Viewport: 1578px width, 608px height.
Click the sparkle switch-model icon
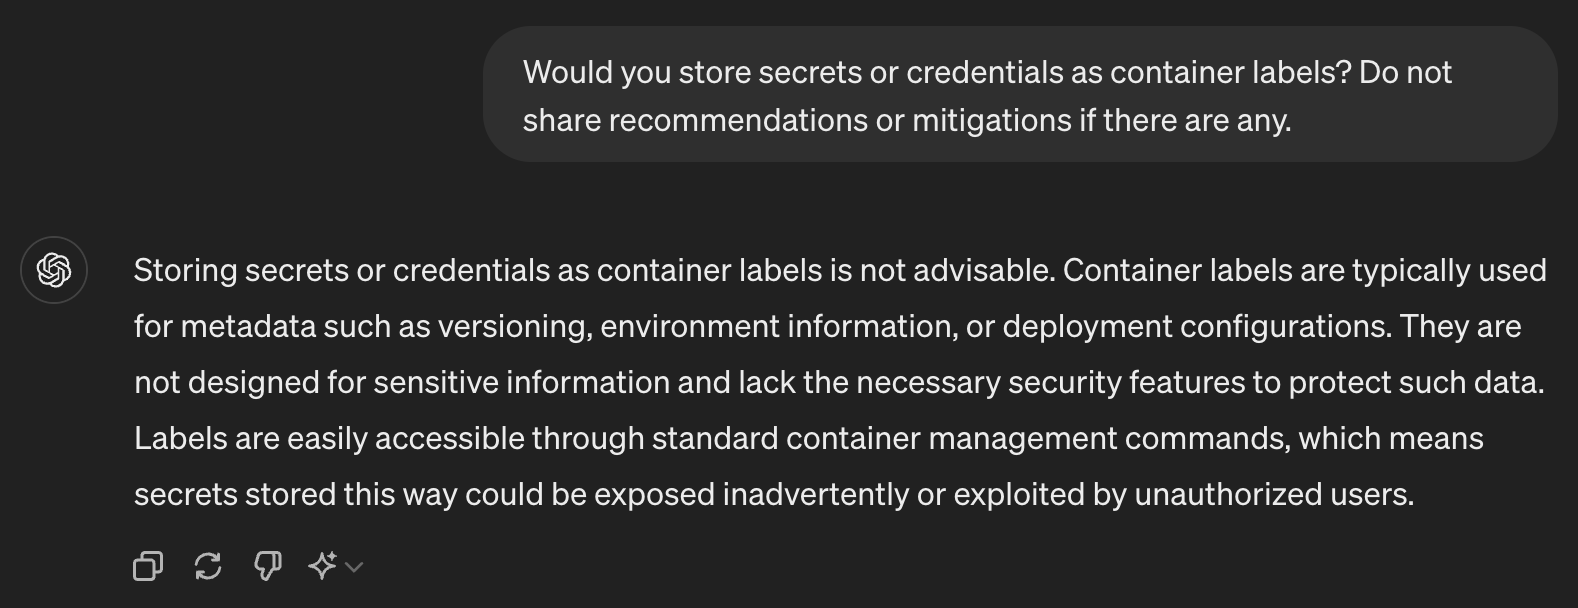[322, 566]
